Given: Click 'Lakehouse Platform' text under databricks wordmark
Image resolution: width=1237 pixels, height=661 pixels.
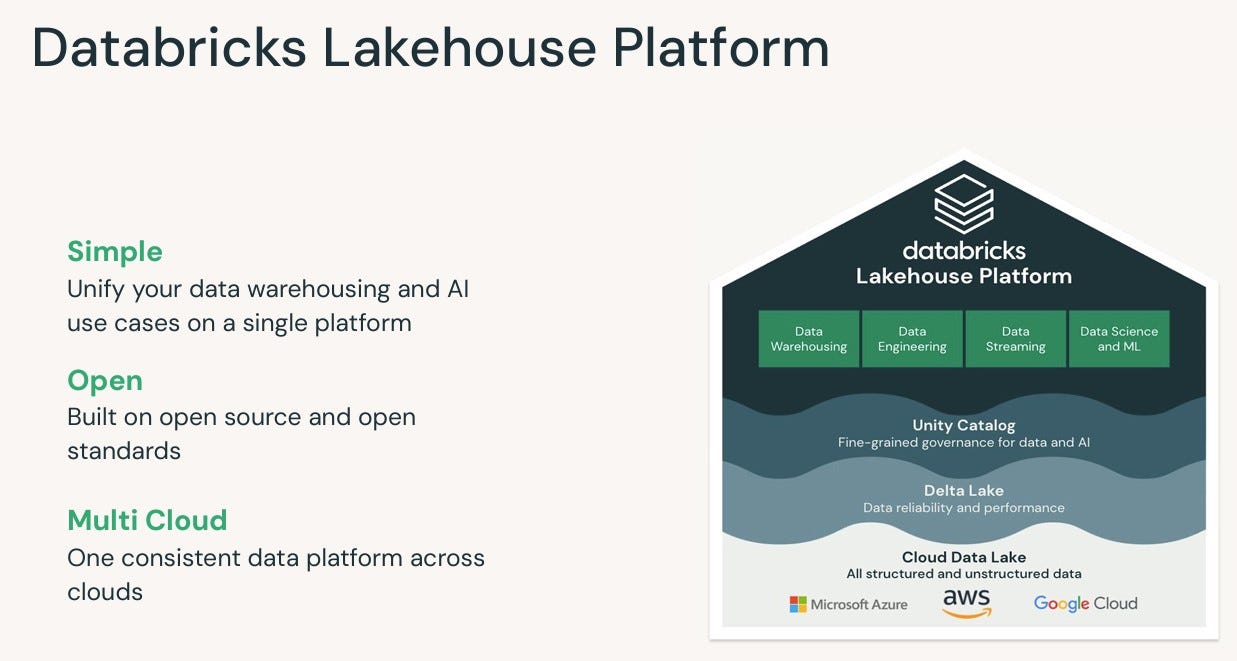Looking at the screenshot, I should point(964,276).
